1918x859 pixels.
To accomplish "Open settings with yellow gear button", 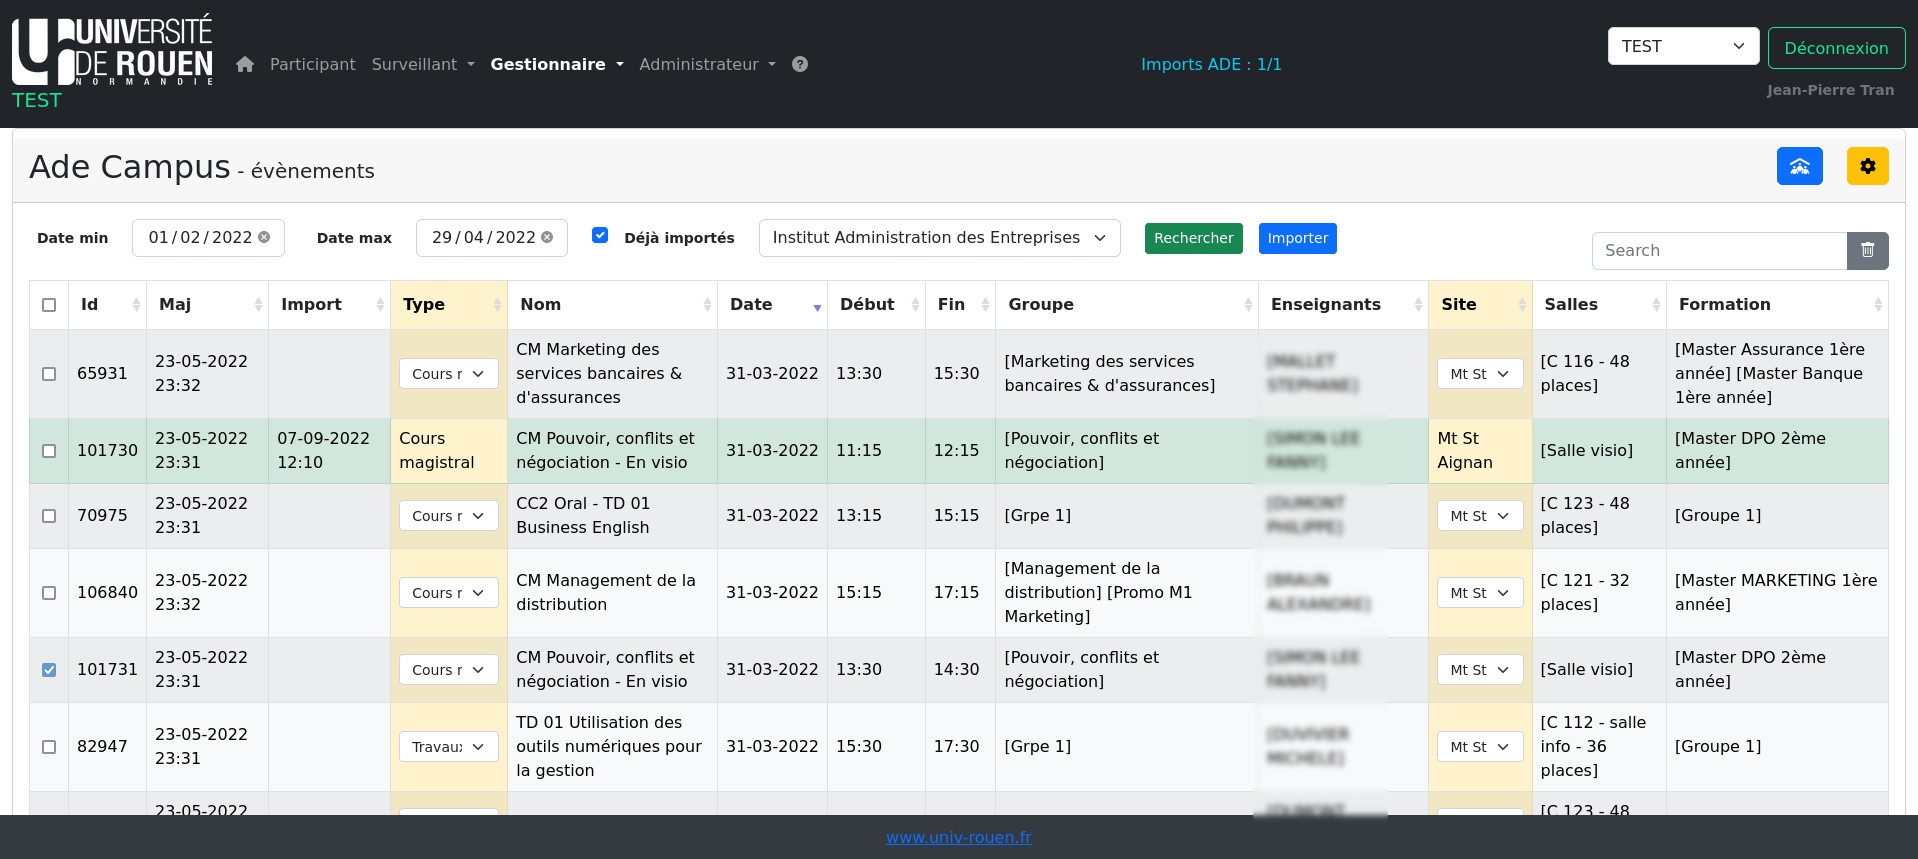I will point(1867,166).
